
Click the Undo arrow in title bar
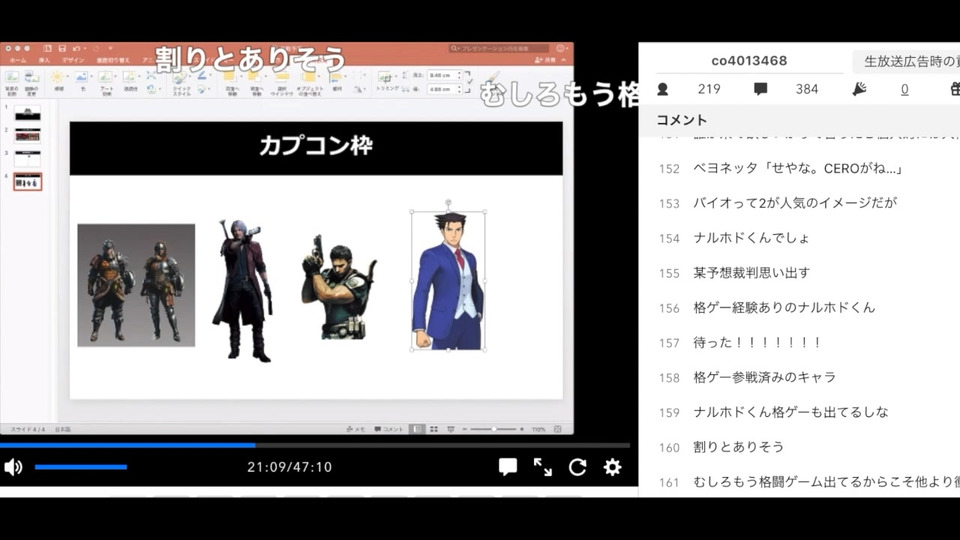tap(77, 48)
